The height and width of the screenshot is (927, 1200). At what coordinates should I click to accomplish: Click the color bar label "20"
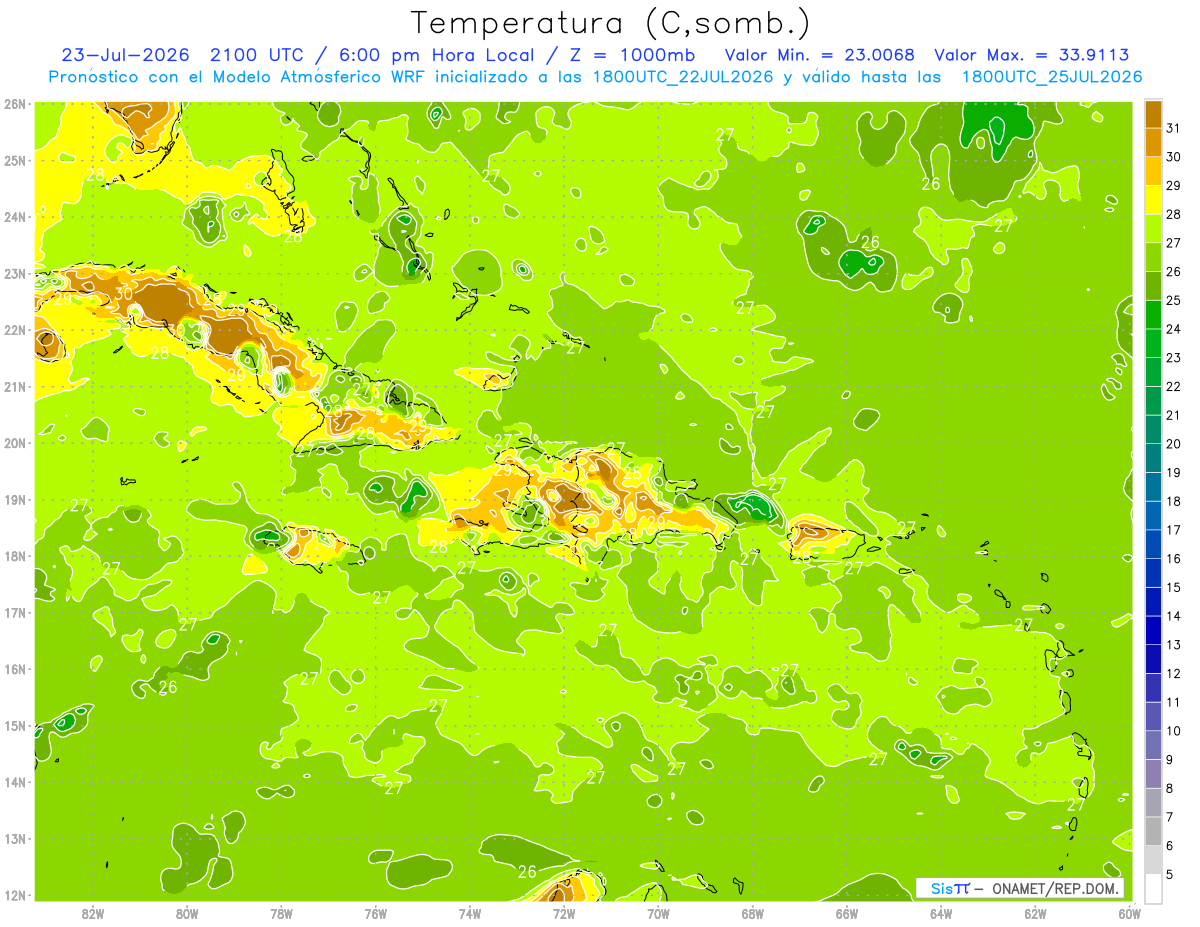point(1174,444)
